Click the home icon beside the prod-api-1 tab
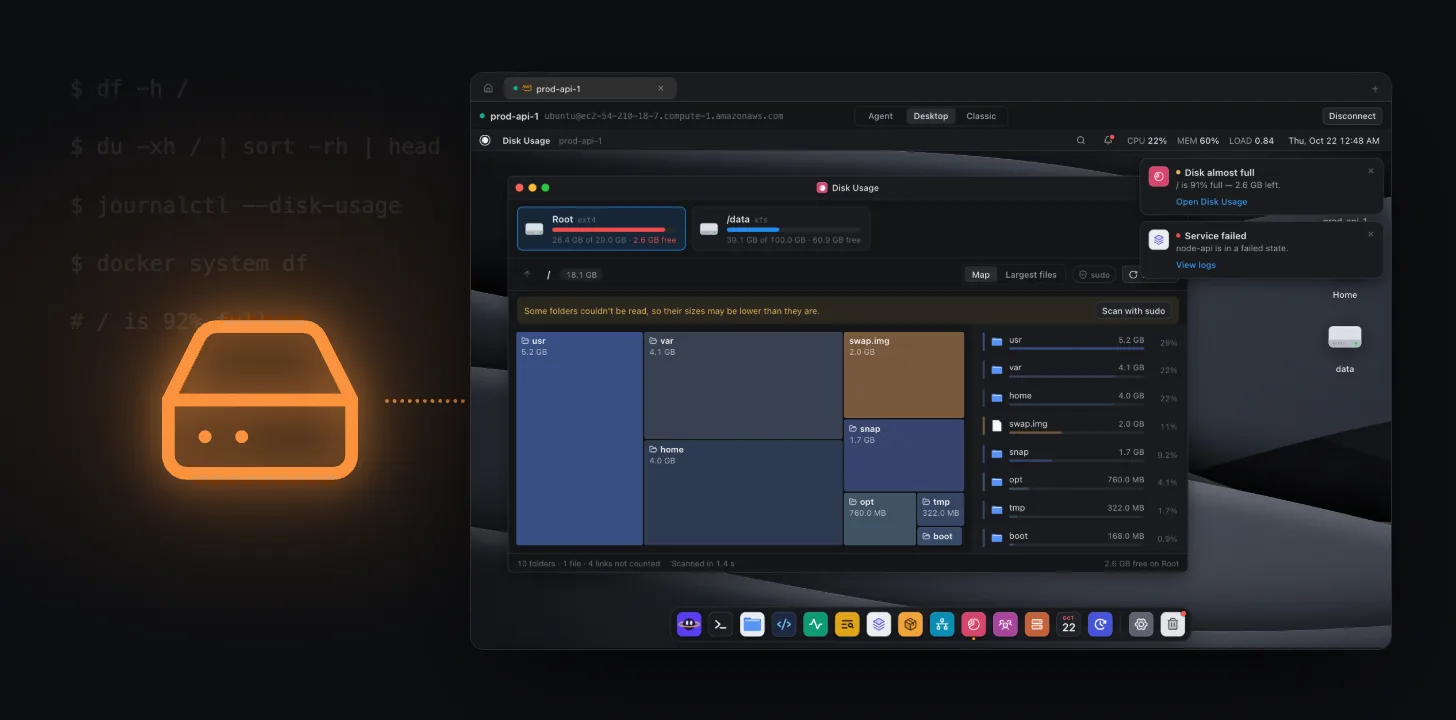 (x=488, y=88)
